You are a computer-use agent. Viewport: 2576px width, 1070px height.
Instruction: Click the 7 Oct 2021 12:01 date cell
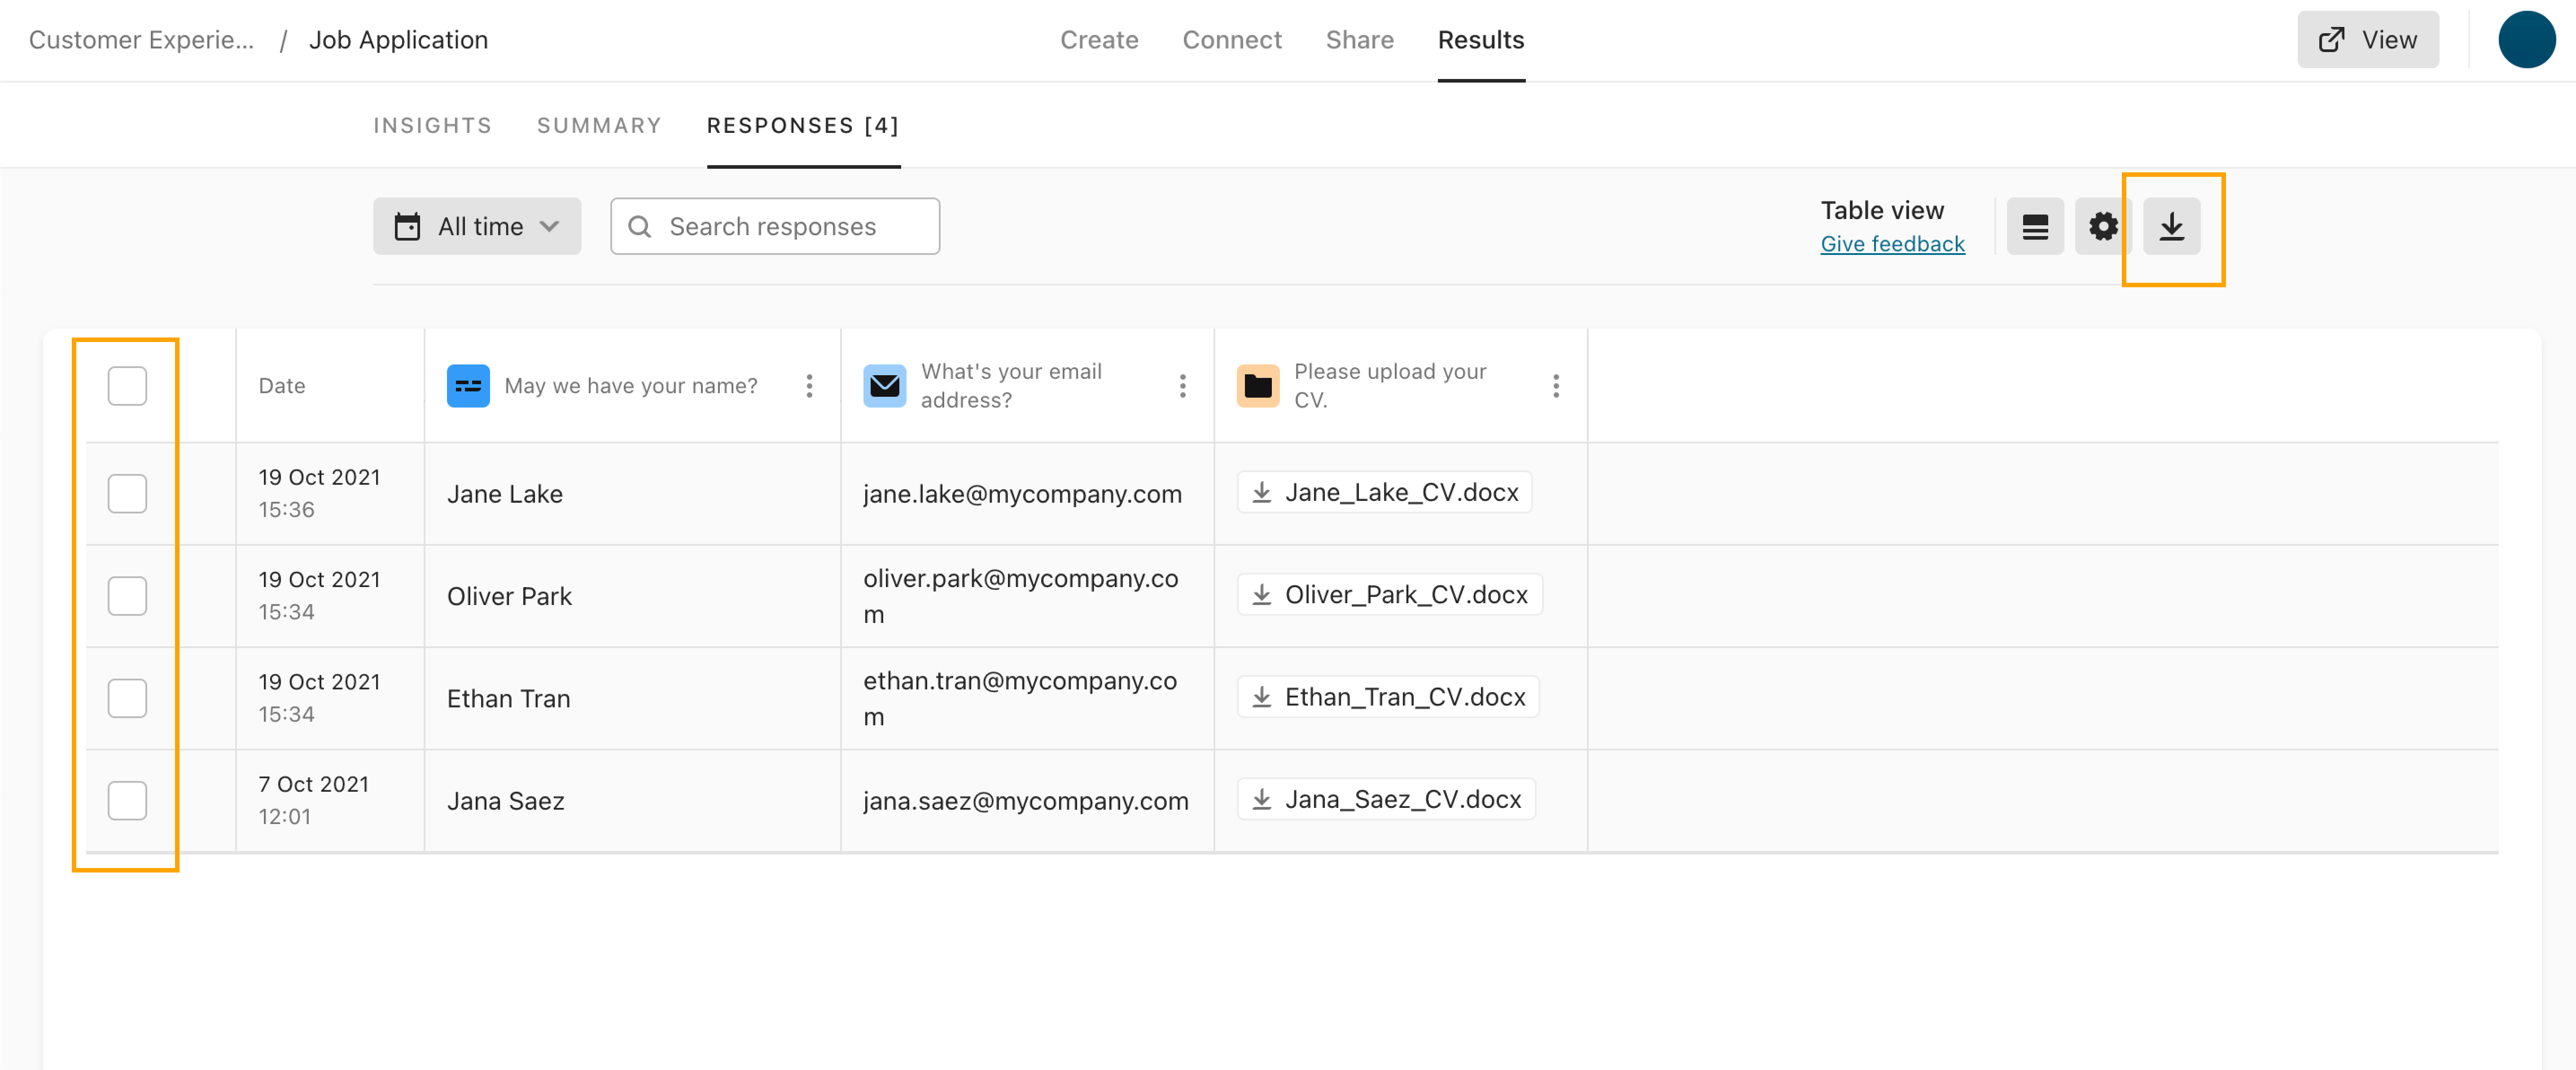click(330, 801)
